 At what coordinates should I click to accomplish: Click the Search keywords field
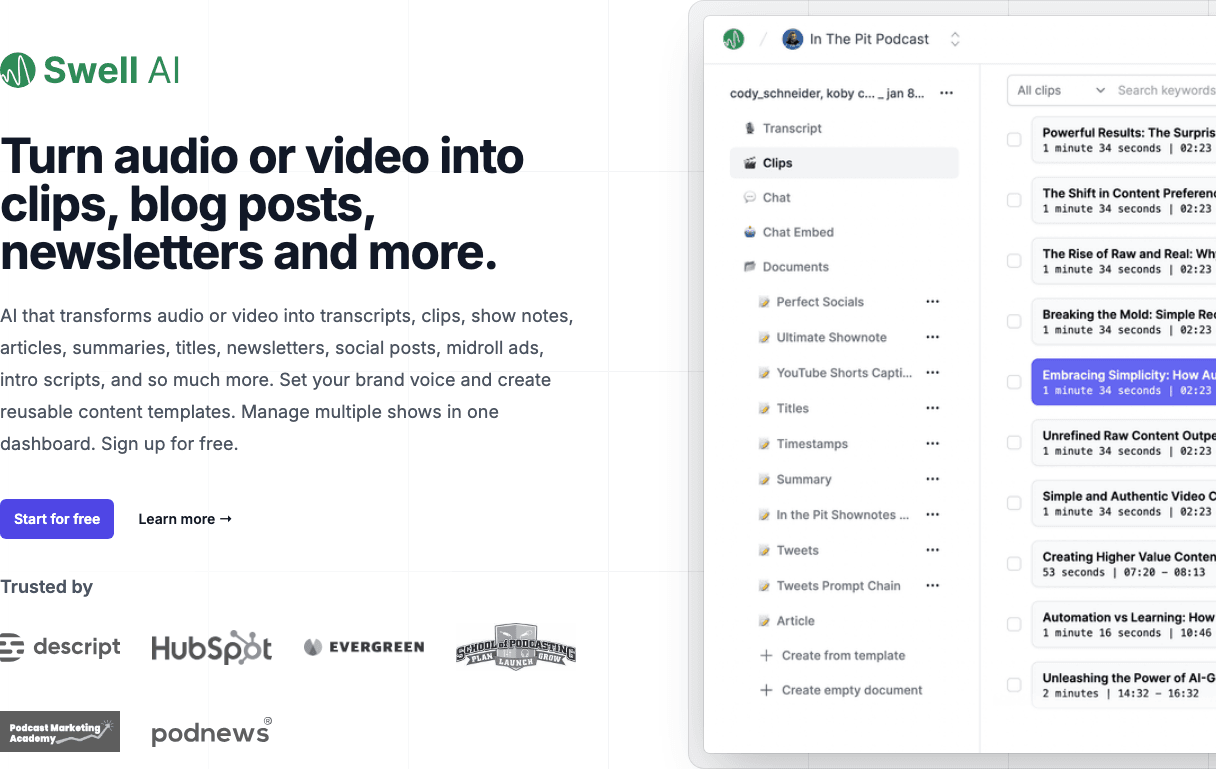[x=1165, y=90]
